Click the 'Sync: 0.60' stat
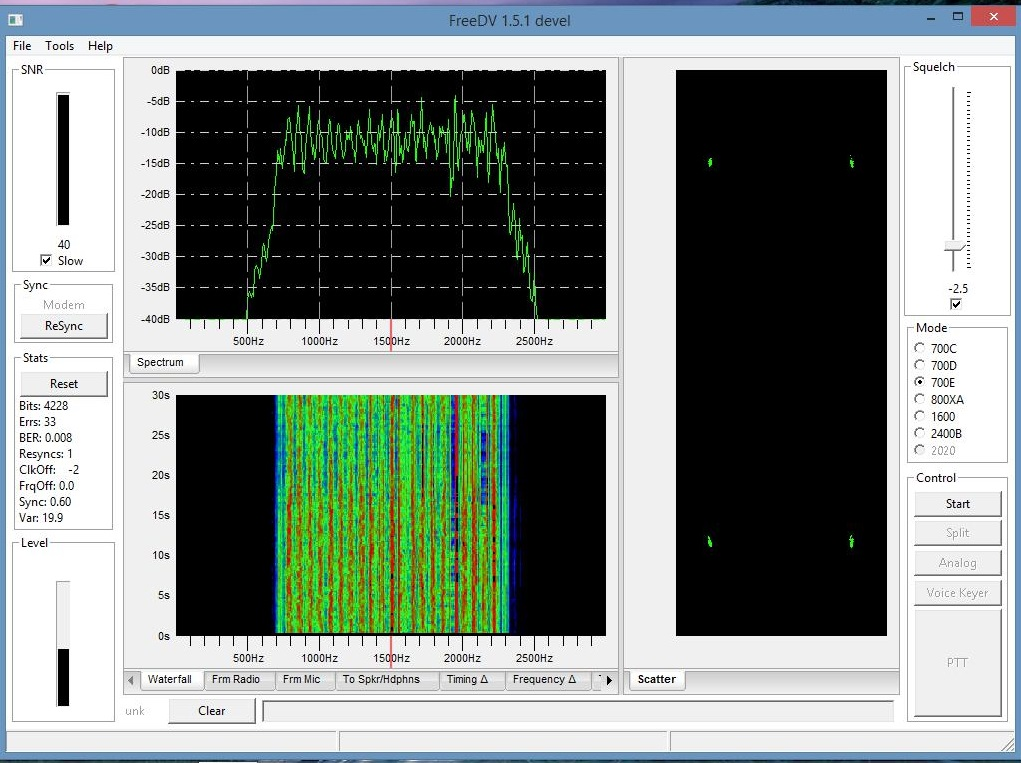 pyautogui.click(x=45, y=502)
